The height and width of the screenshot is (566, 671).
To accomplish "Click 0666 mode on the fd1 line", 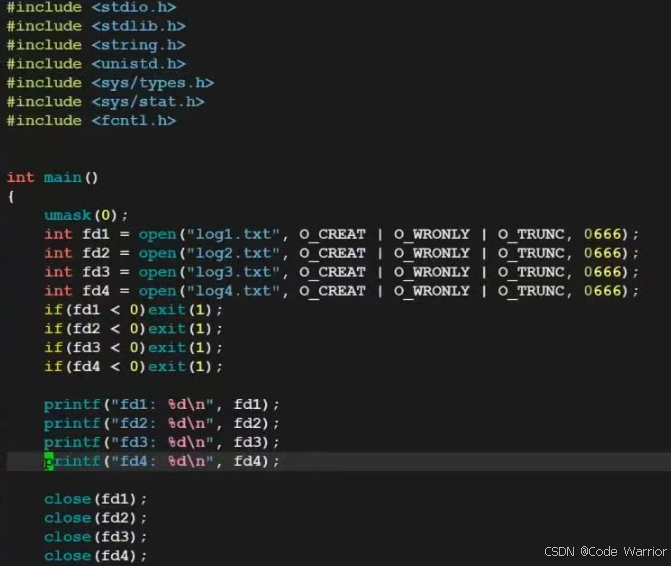I will [603, 234].
